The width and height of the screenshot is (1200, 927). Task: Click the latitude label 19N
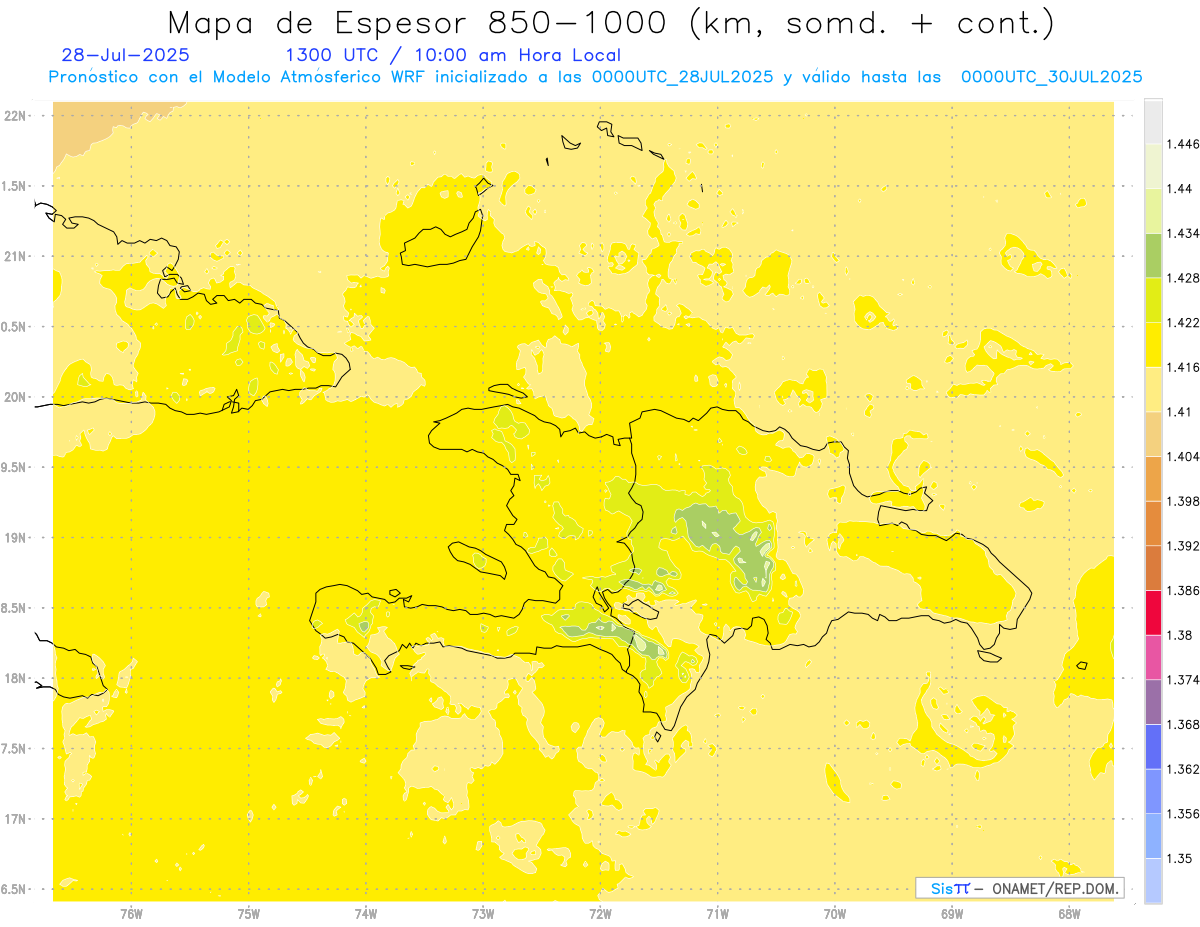point(14,537)
